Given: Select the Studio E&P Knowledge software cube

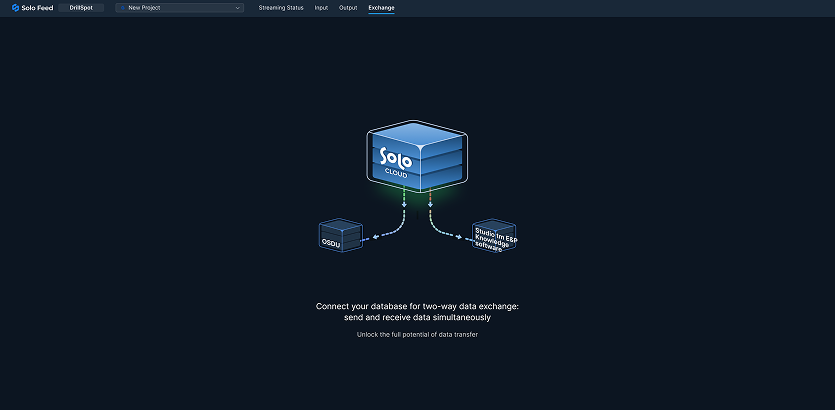Looking at the screenshot, I should (494, 235).
